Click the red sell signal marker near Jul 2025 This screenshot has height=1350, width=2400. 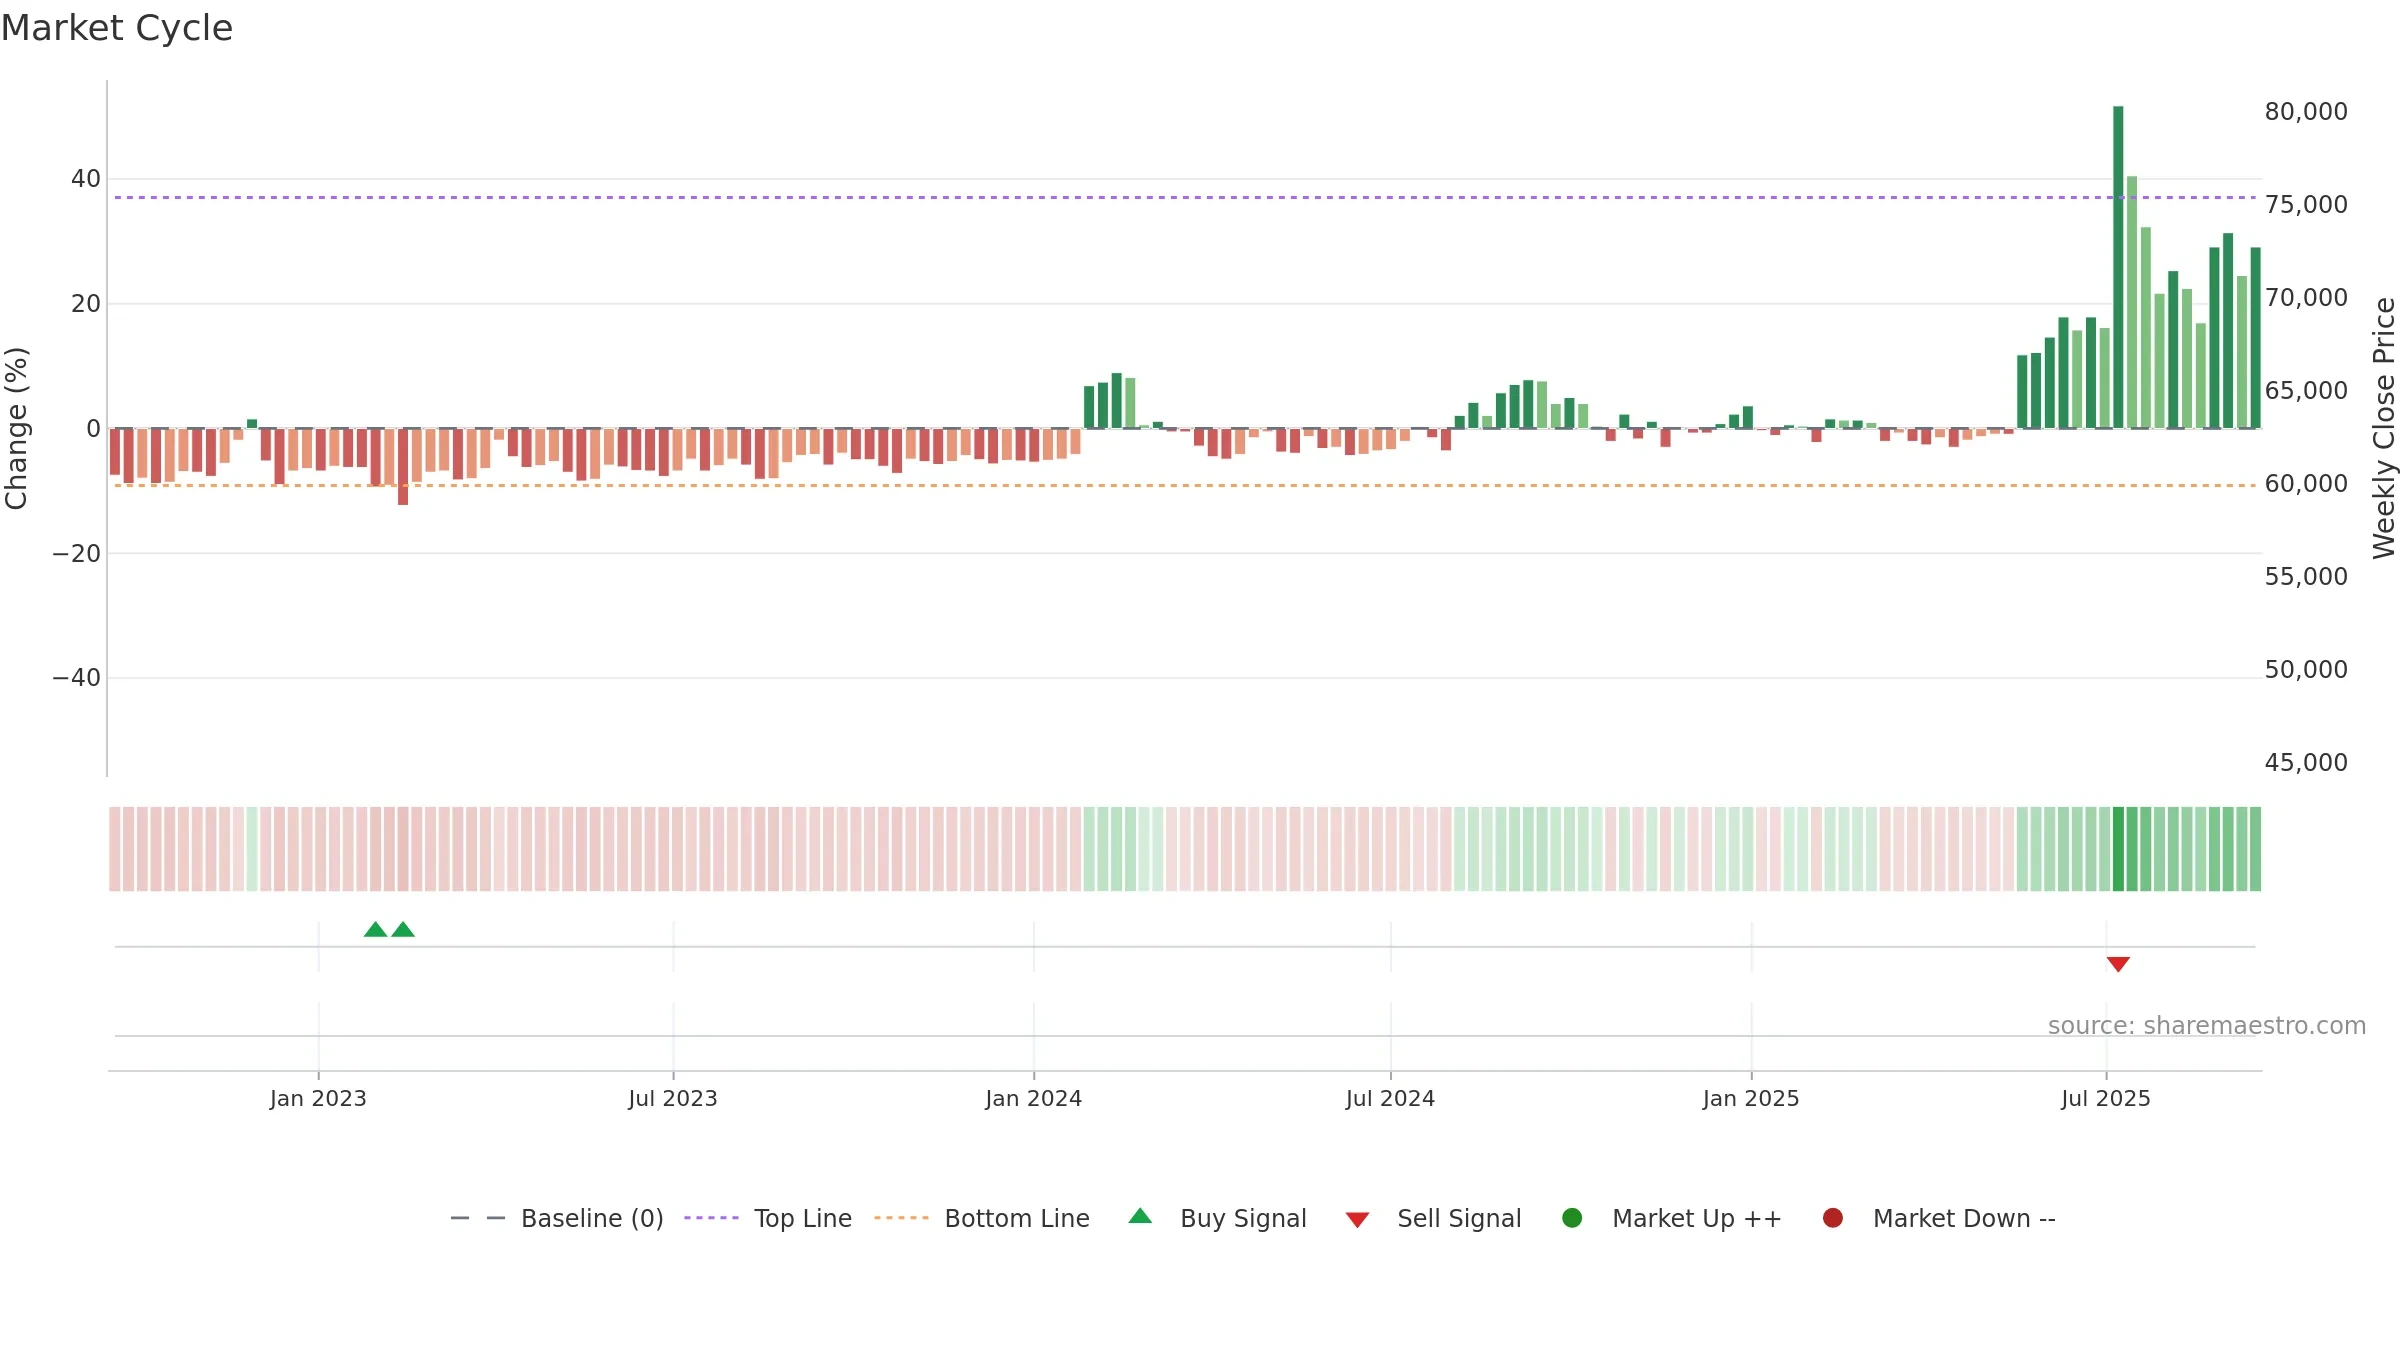[2118, 964]
